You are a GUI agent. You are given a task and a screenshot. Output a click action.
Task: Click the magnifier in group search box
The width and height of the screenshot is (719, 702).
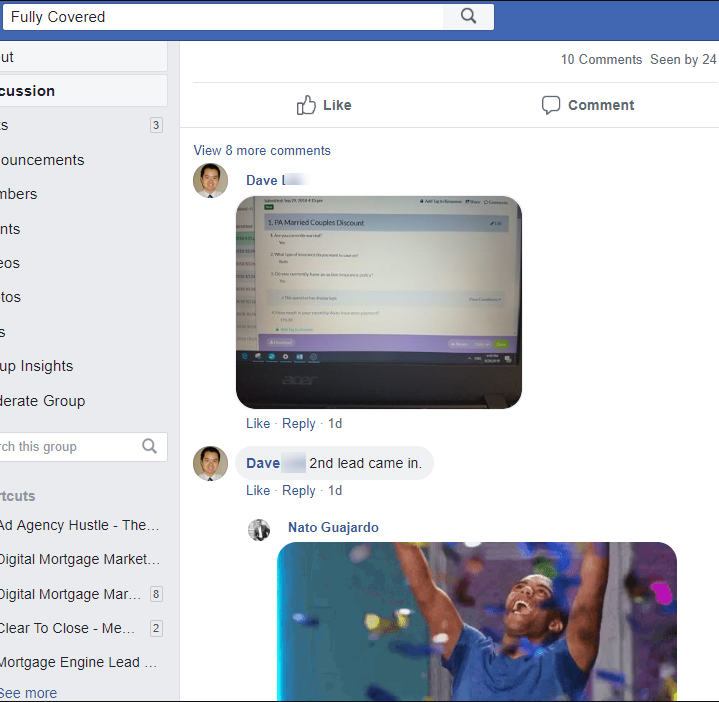pos(149,447)
